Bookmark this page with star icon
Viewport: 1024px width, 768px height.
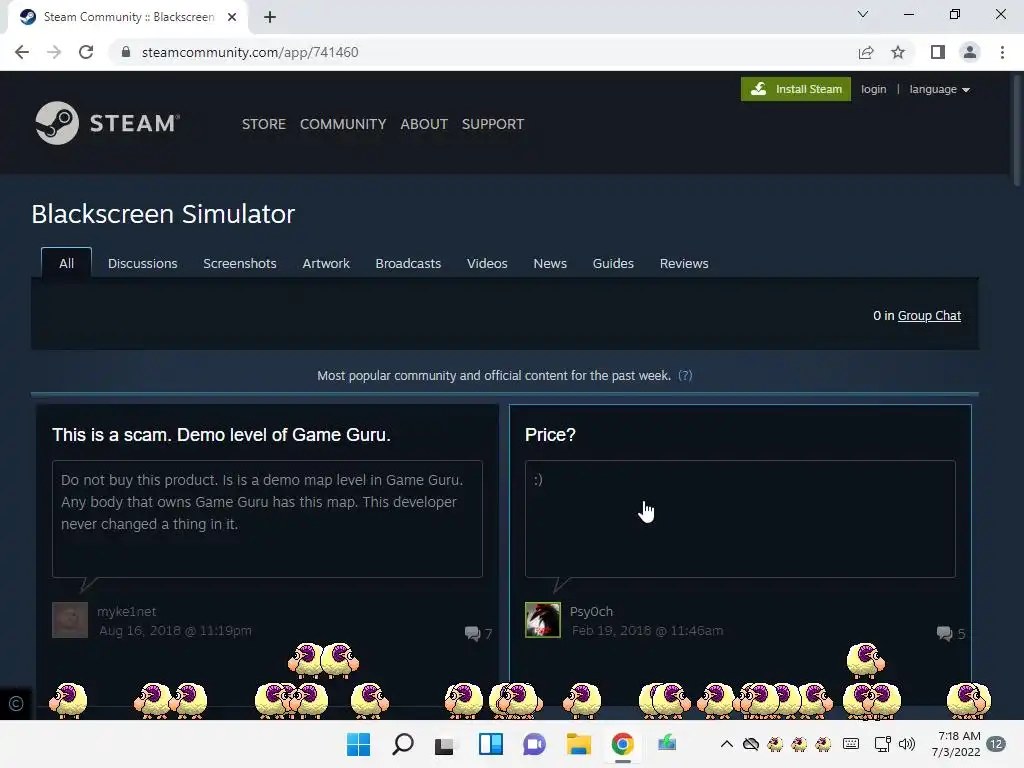[898, 52]
